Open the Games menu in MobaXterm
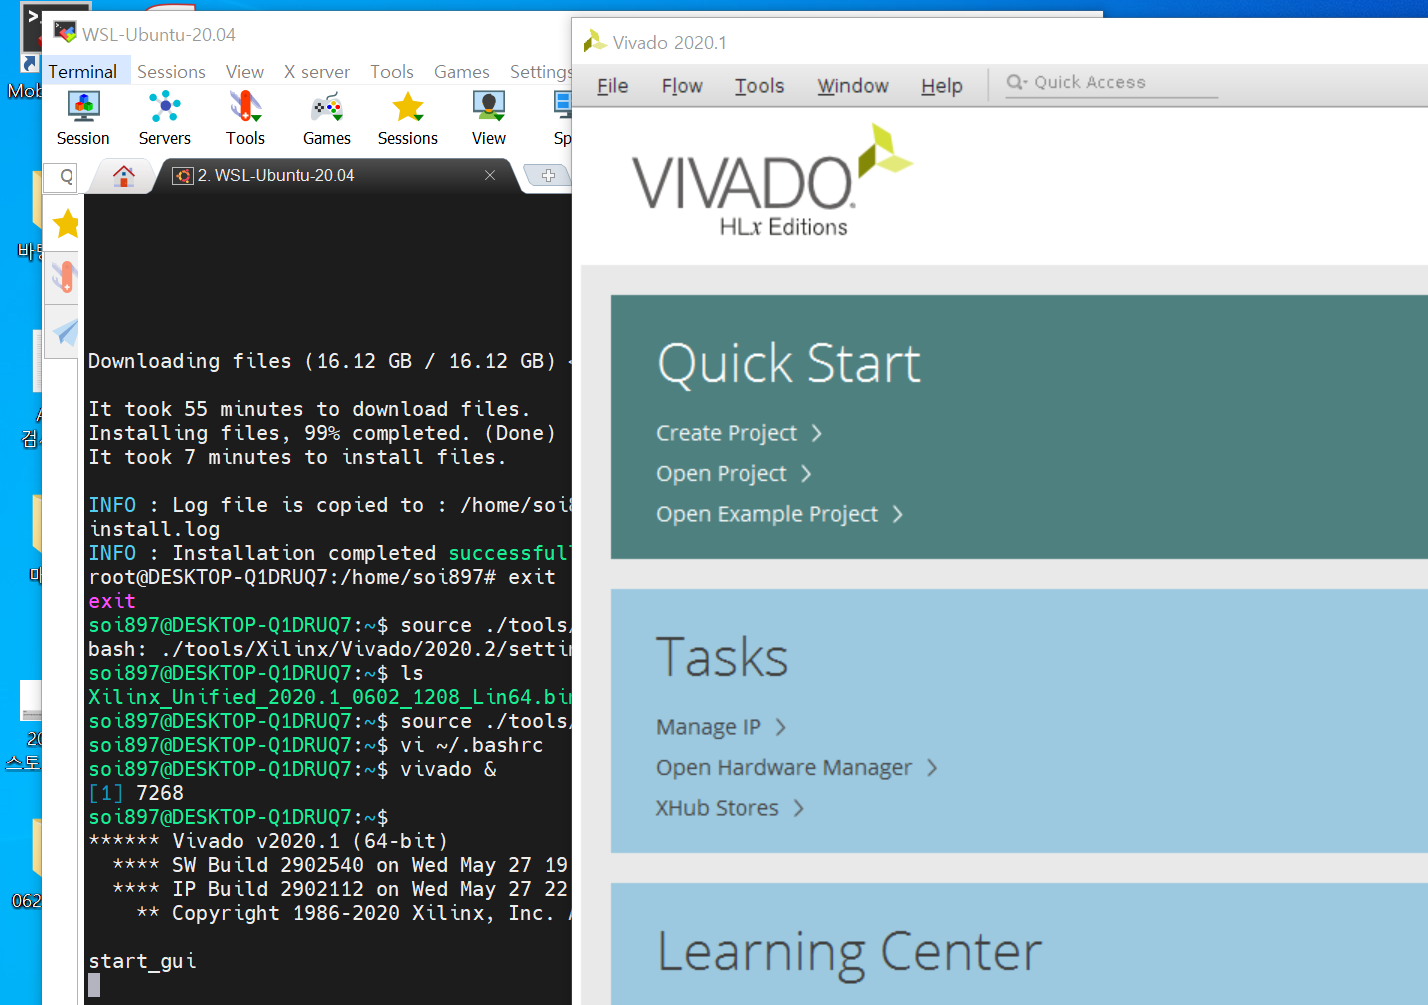Image resolution: width=1428 pixels, height=1005 pixels. (462, 71)
